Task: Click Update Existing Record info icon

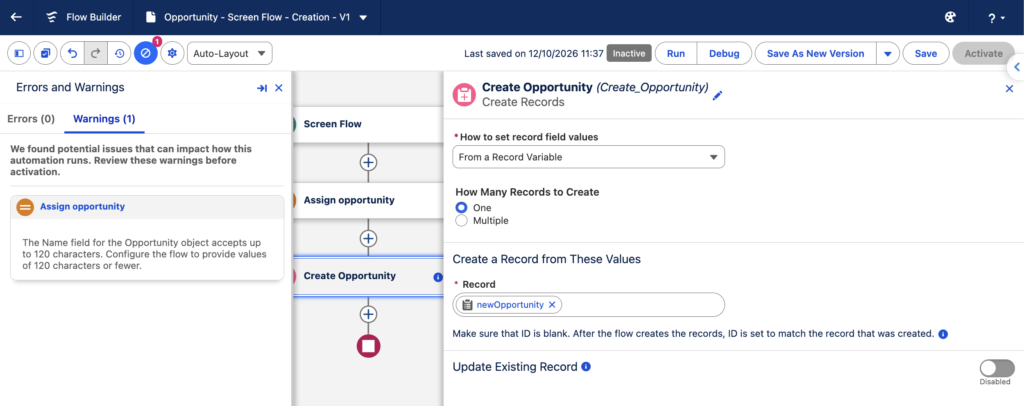Action: pyautogui.click(x=586, y=367)
